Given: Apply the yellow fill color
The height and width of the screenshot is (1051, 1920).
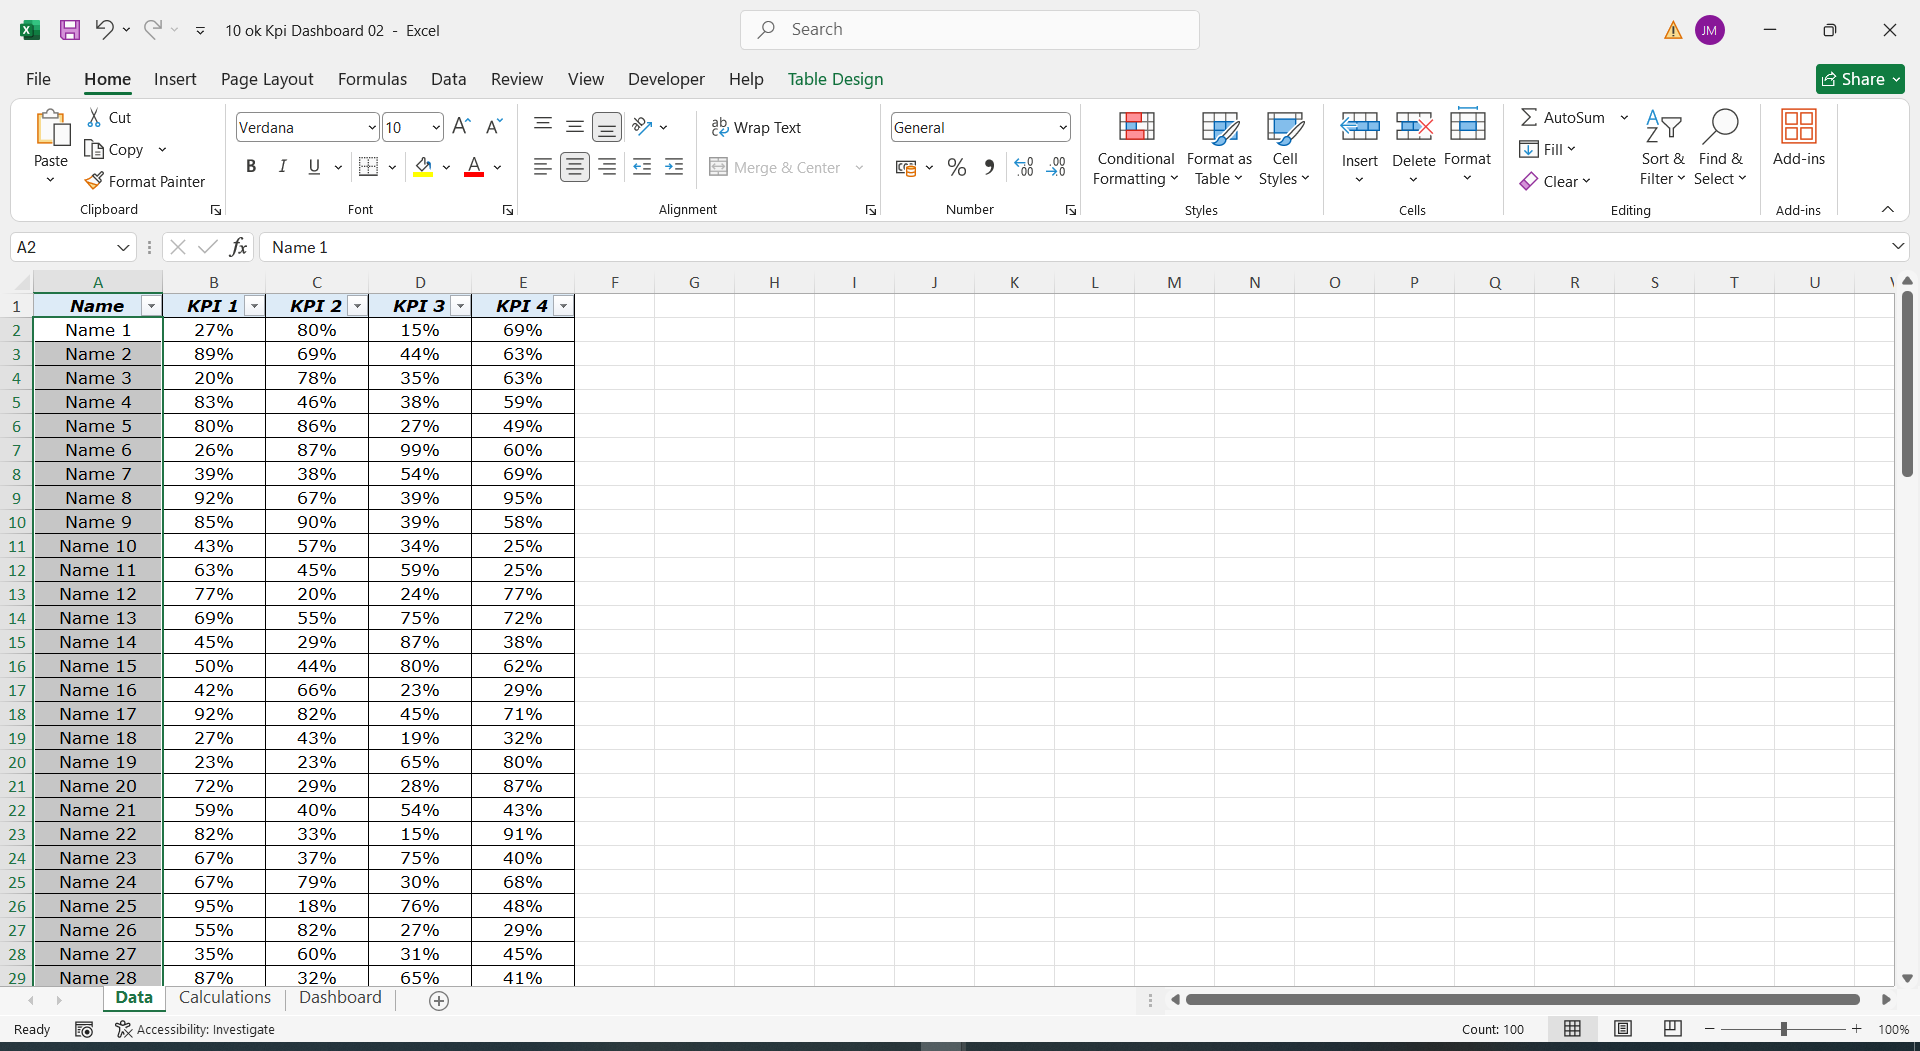Looking at the screenshot, I should pos(424,167).
